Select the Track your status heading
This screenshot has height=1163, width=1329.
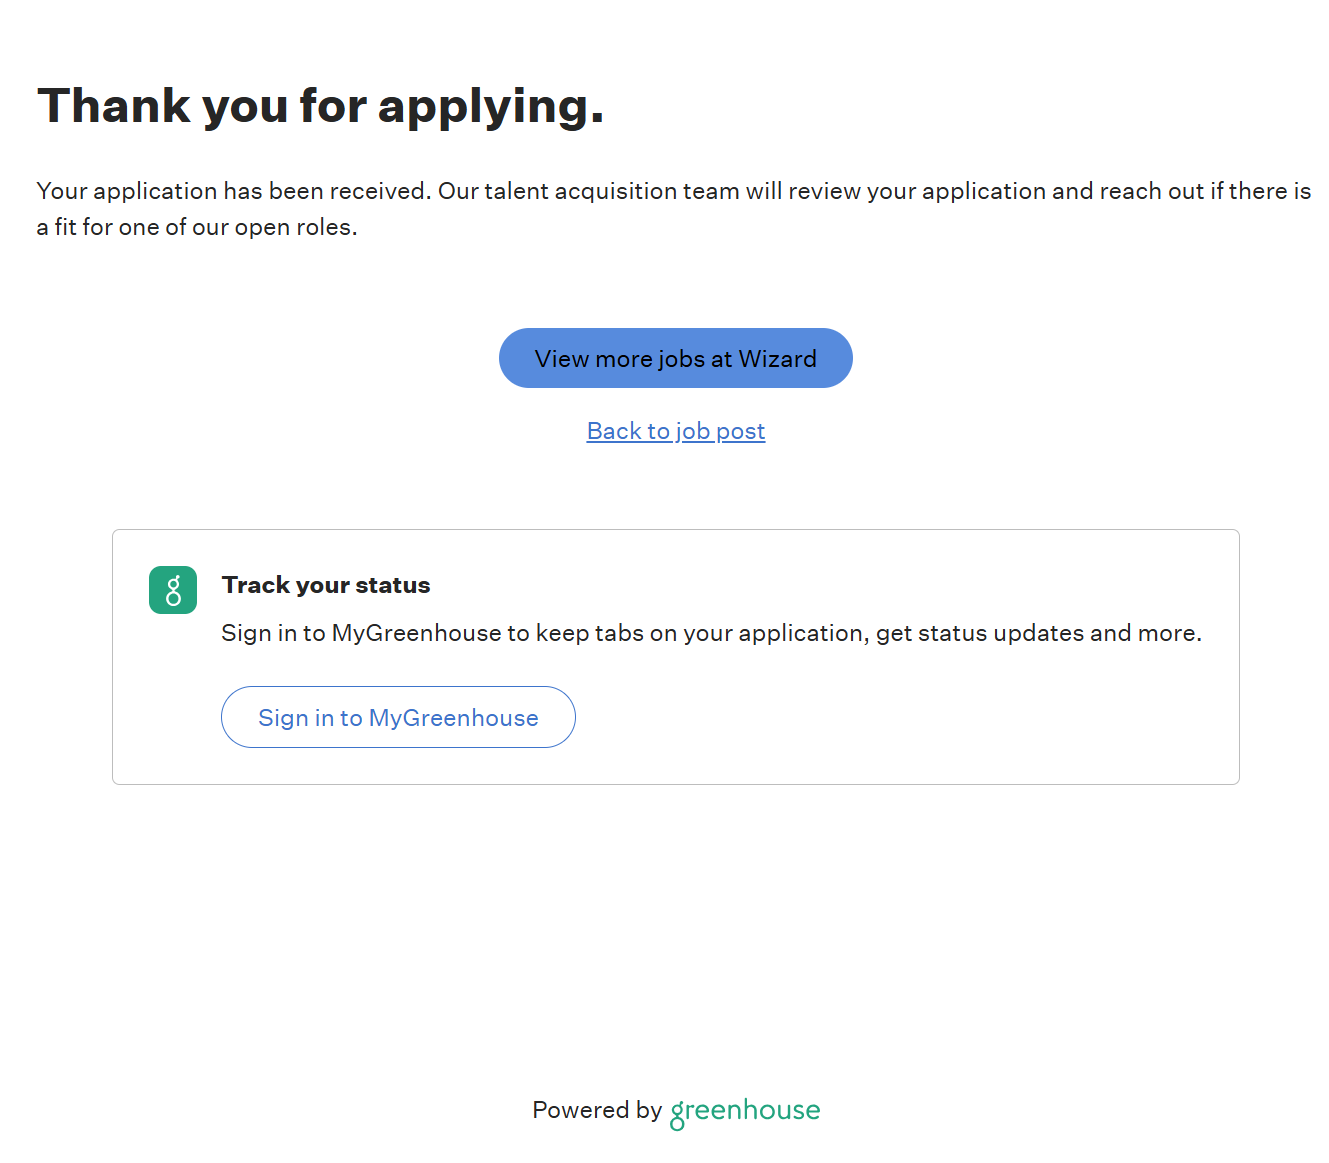(x=326, y=585)
